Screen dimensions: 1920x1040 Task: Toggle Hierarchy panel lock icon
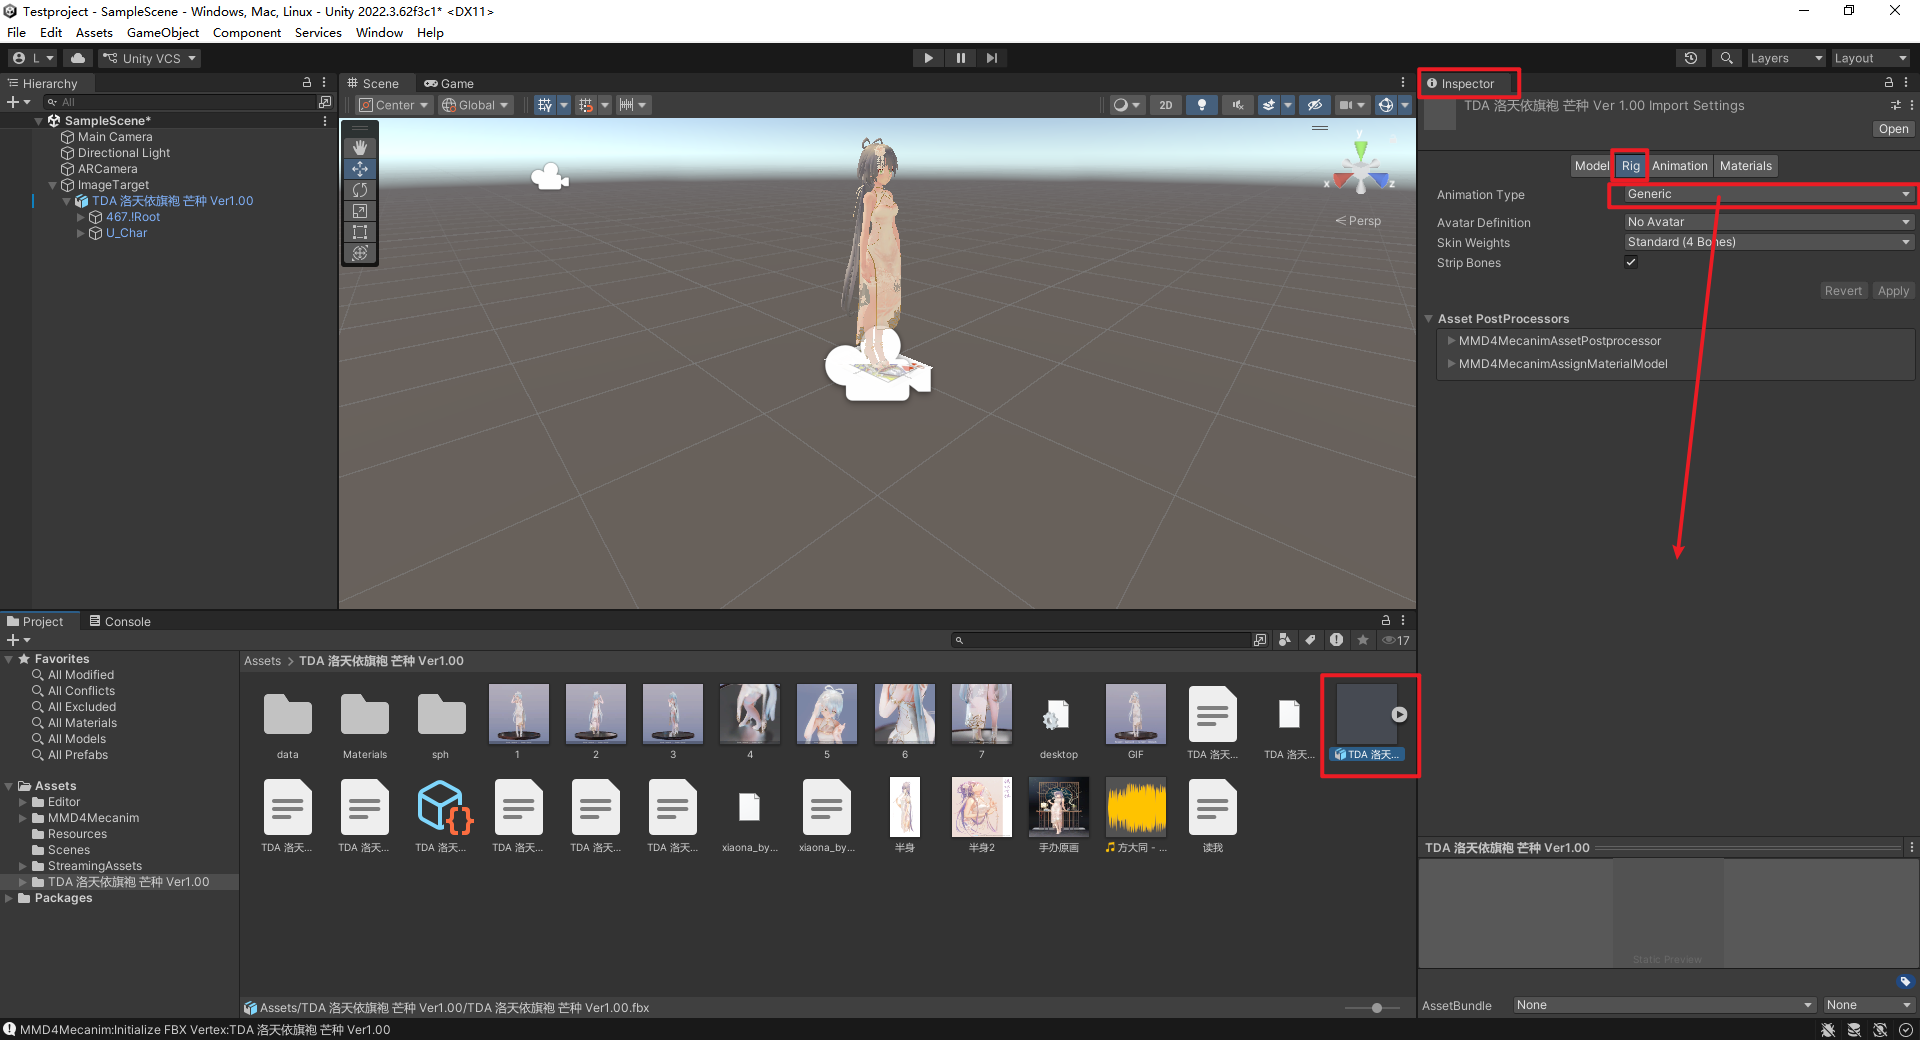coord(307,83)
